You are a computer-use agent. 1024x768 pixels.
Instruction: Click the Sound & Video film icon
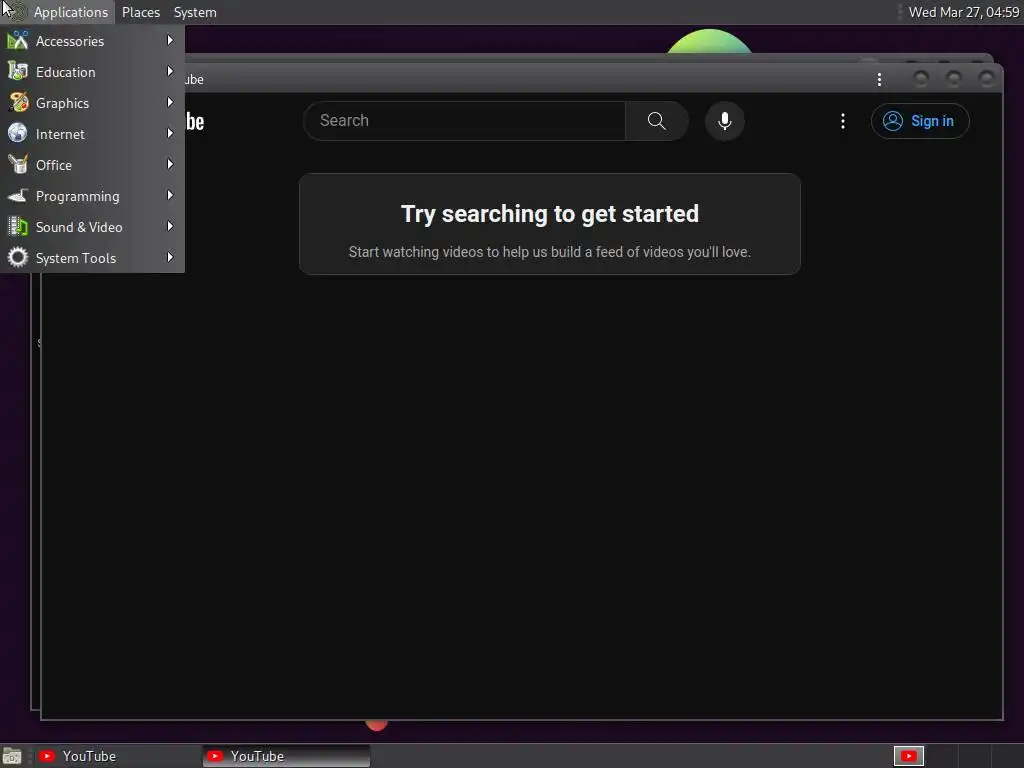tap(18, 227)
